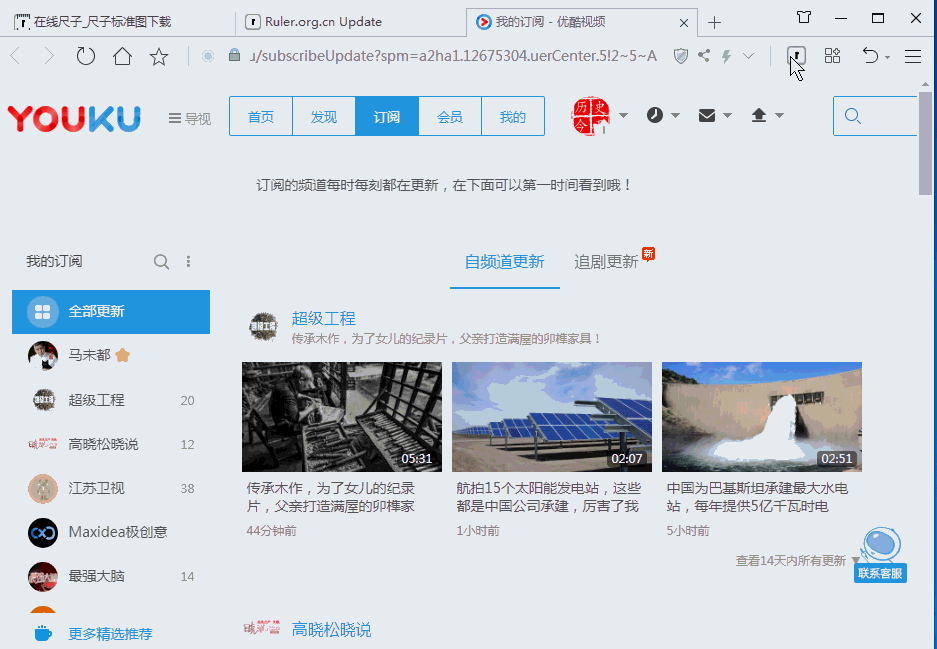Expand the address bar dropdown chevron
937x649 pixels.
pos(748,56)
